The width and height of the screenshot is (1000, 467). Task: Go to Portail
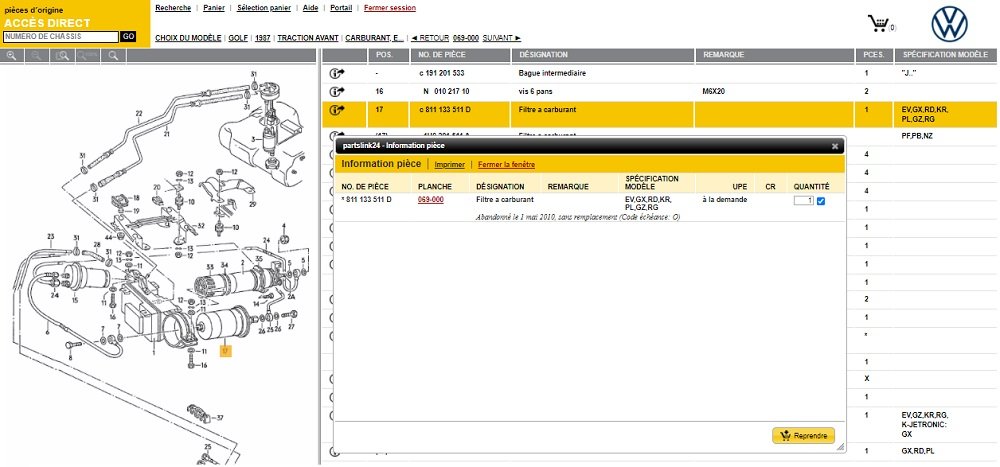point(341,8)
